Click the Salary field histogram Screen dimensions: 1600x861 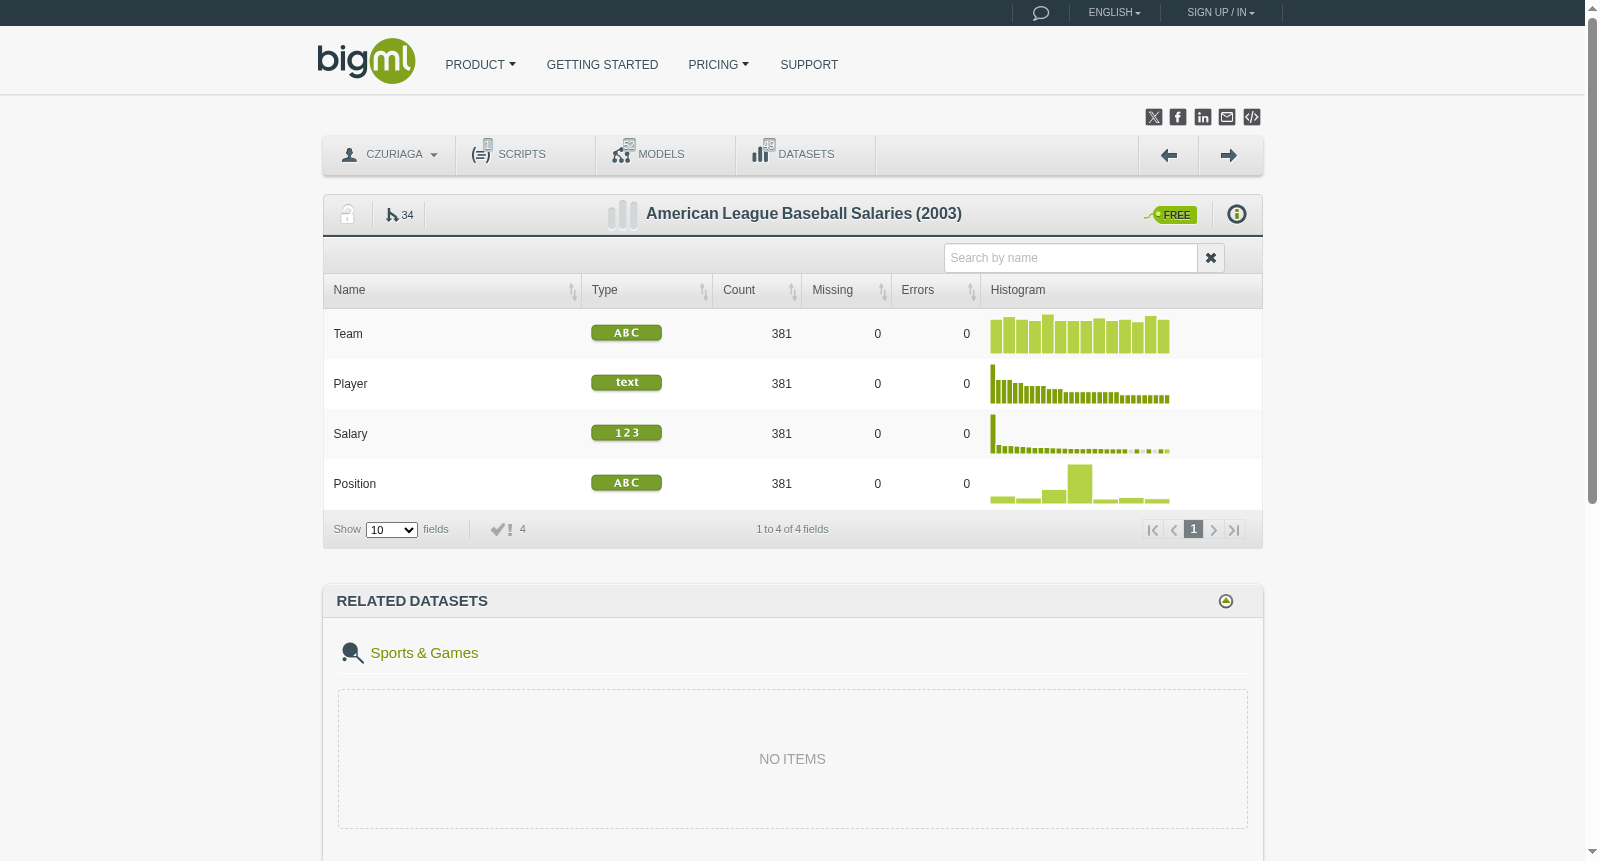click(1080, 434)
